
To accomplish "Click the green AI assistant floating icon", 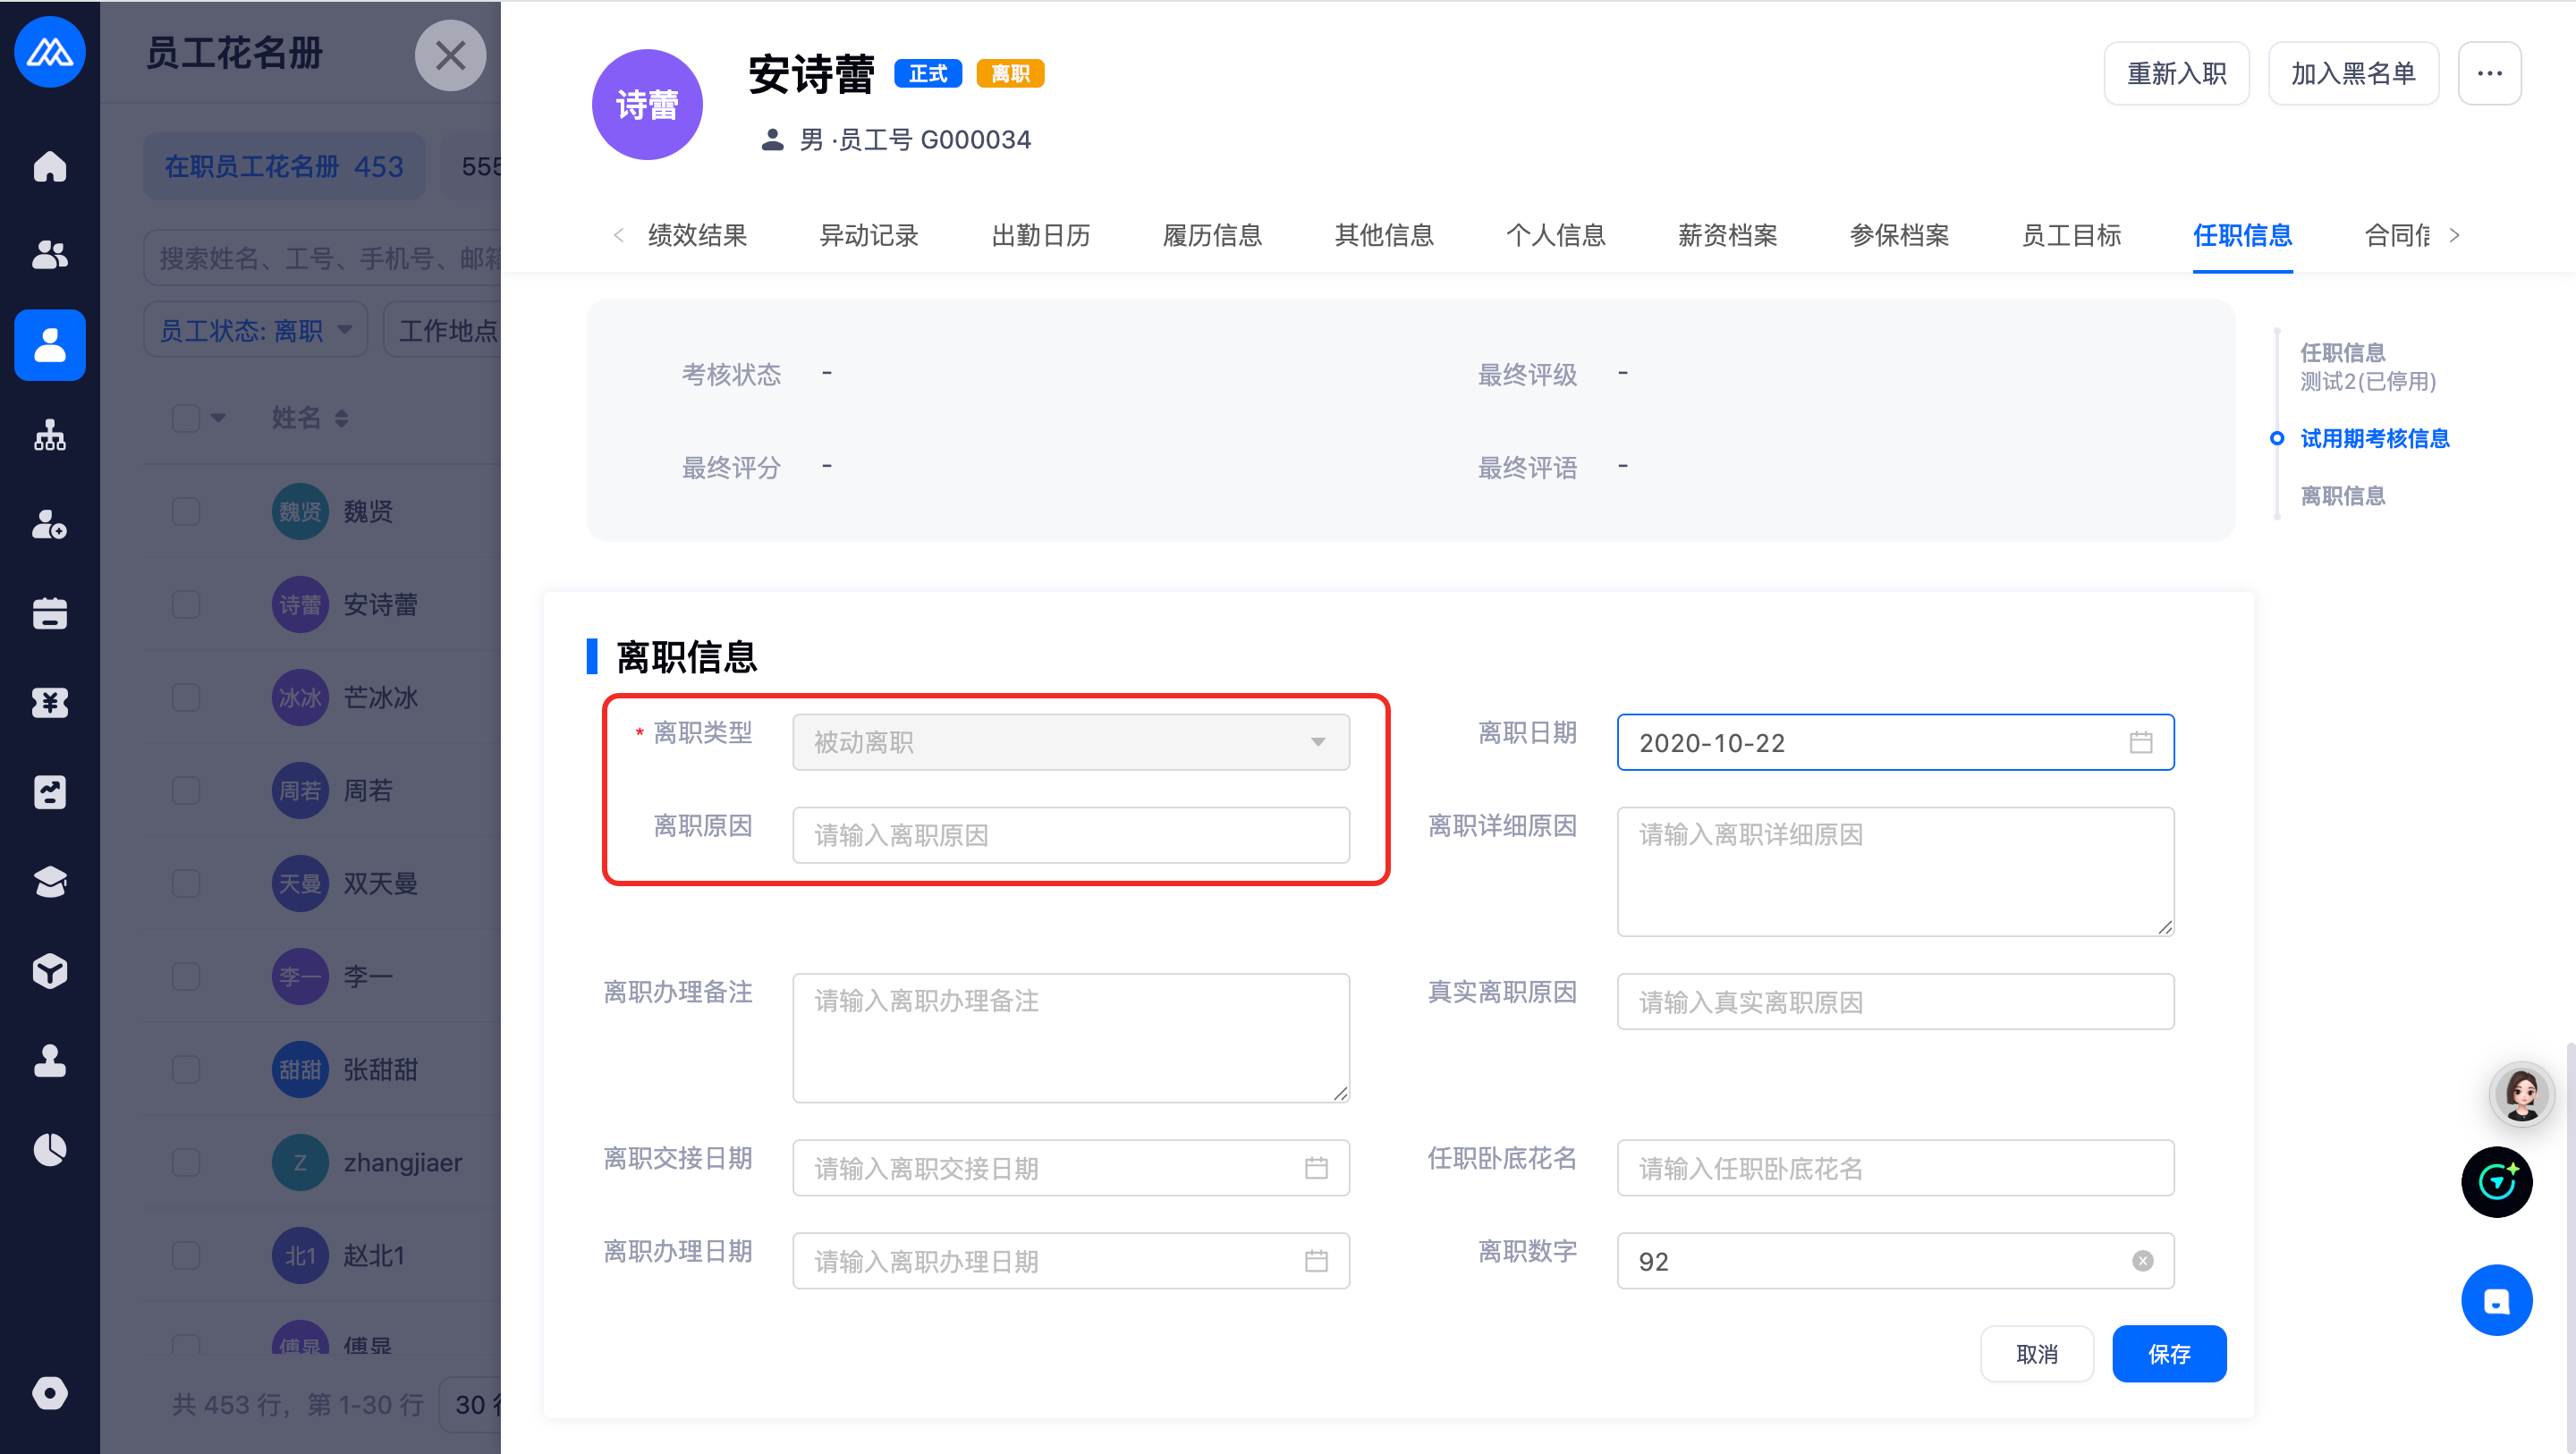I will [x=2496, y=1182].
